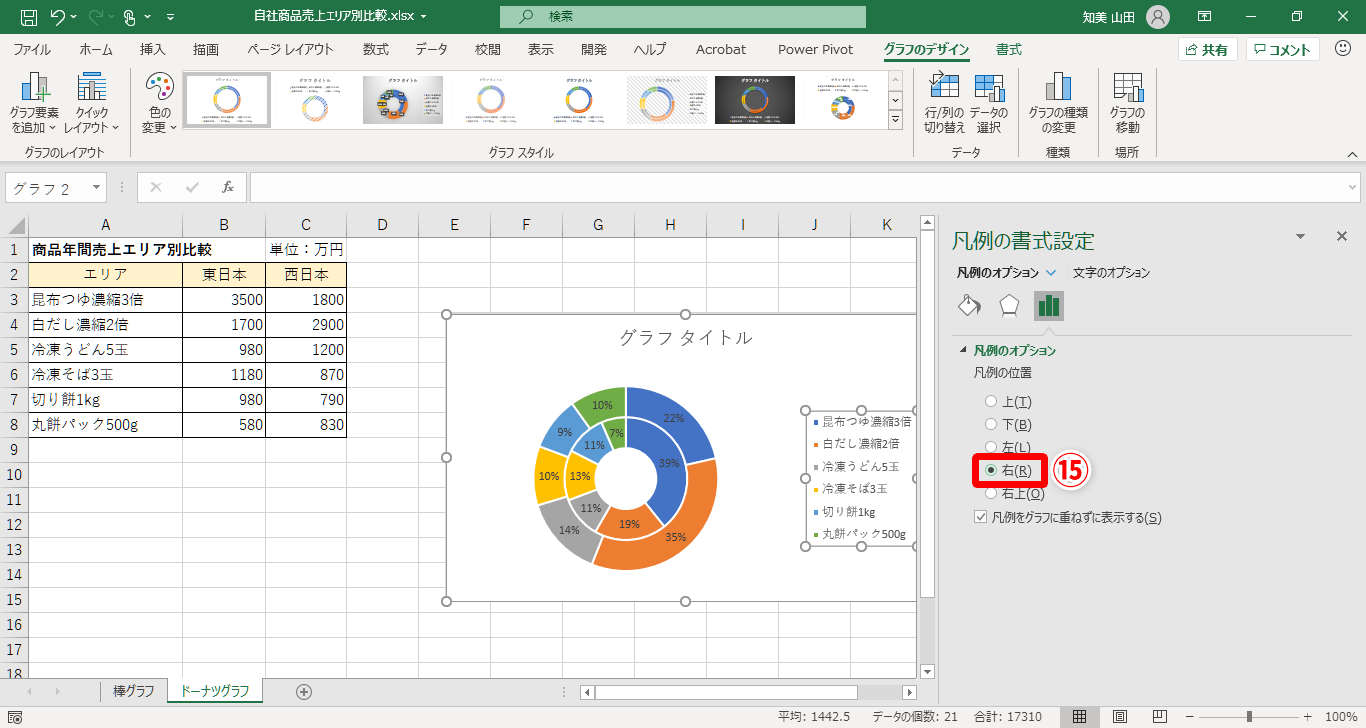Select column A header
The image size is (1366, 728).
point(105,225)
